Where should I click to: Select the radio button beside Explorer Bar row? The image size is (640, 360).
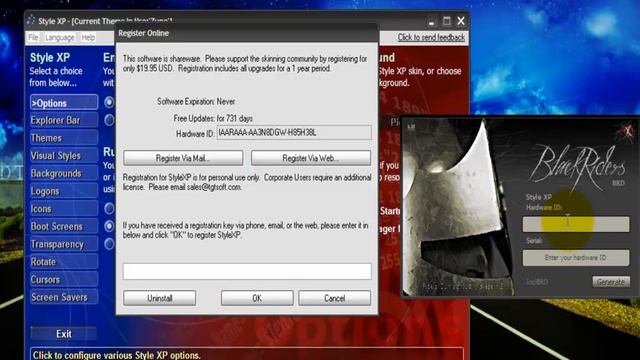coord(109,120)
